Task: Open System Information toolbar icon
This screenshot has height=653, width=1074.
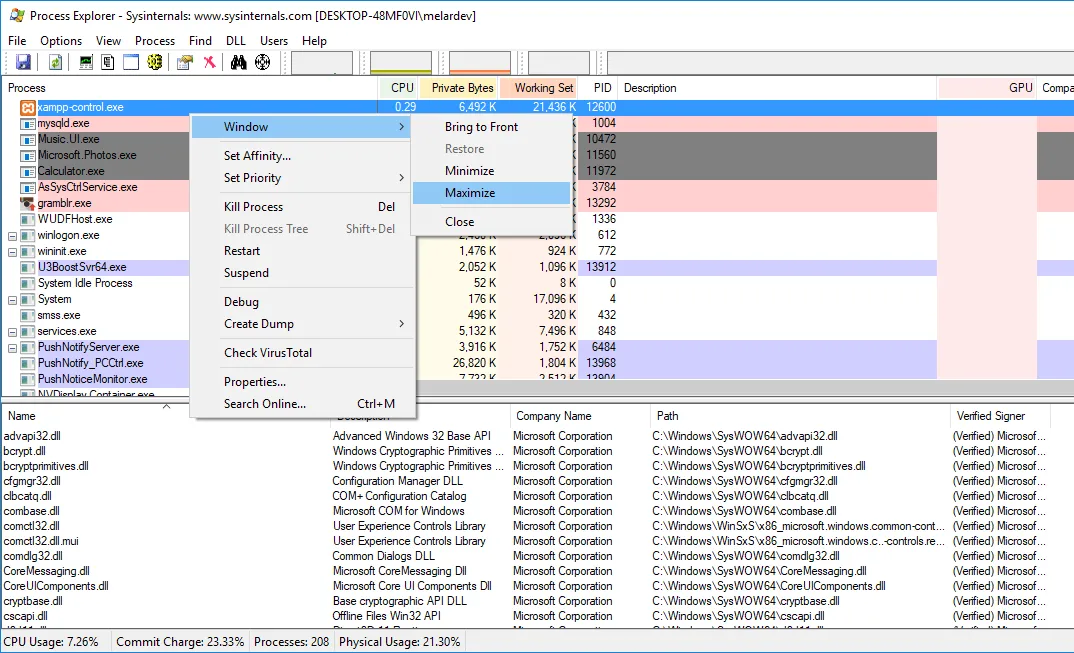Action: 86,62
